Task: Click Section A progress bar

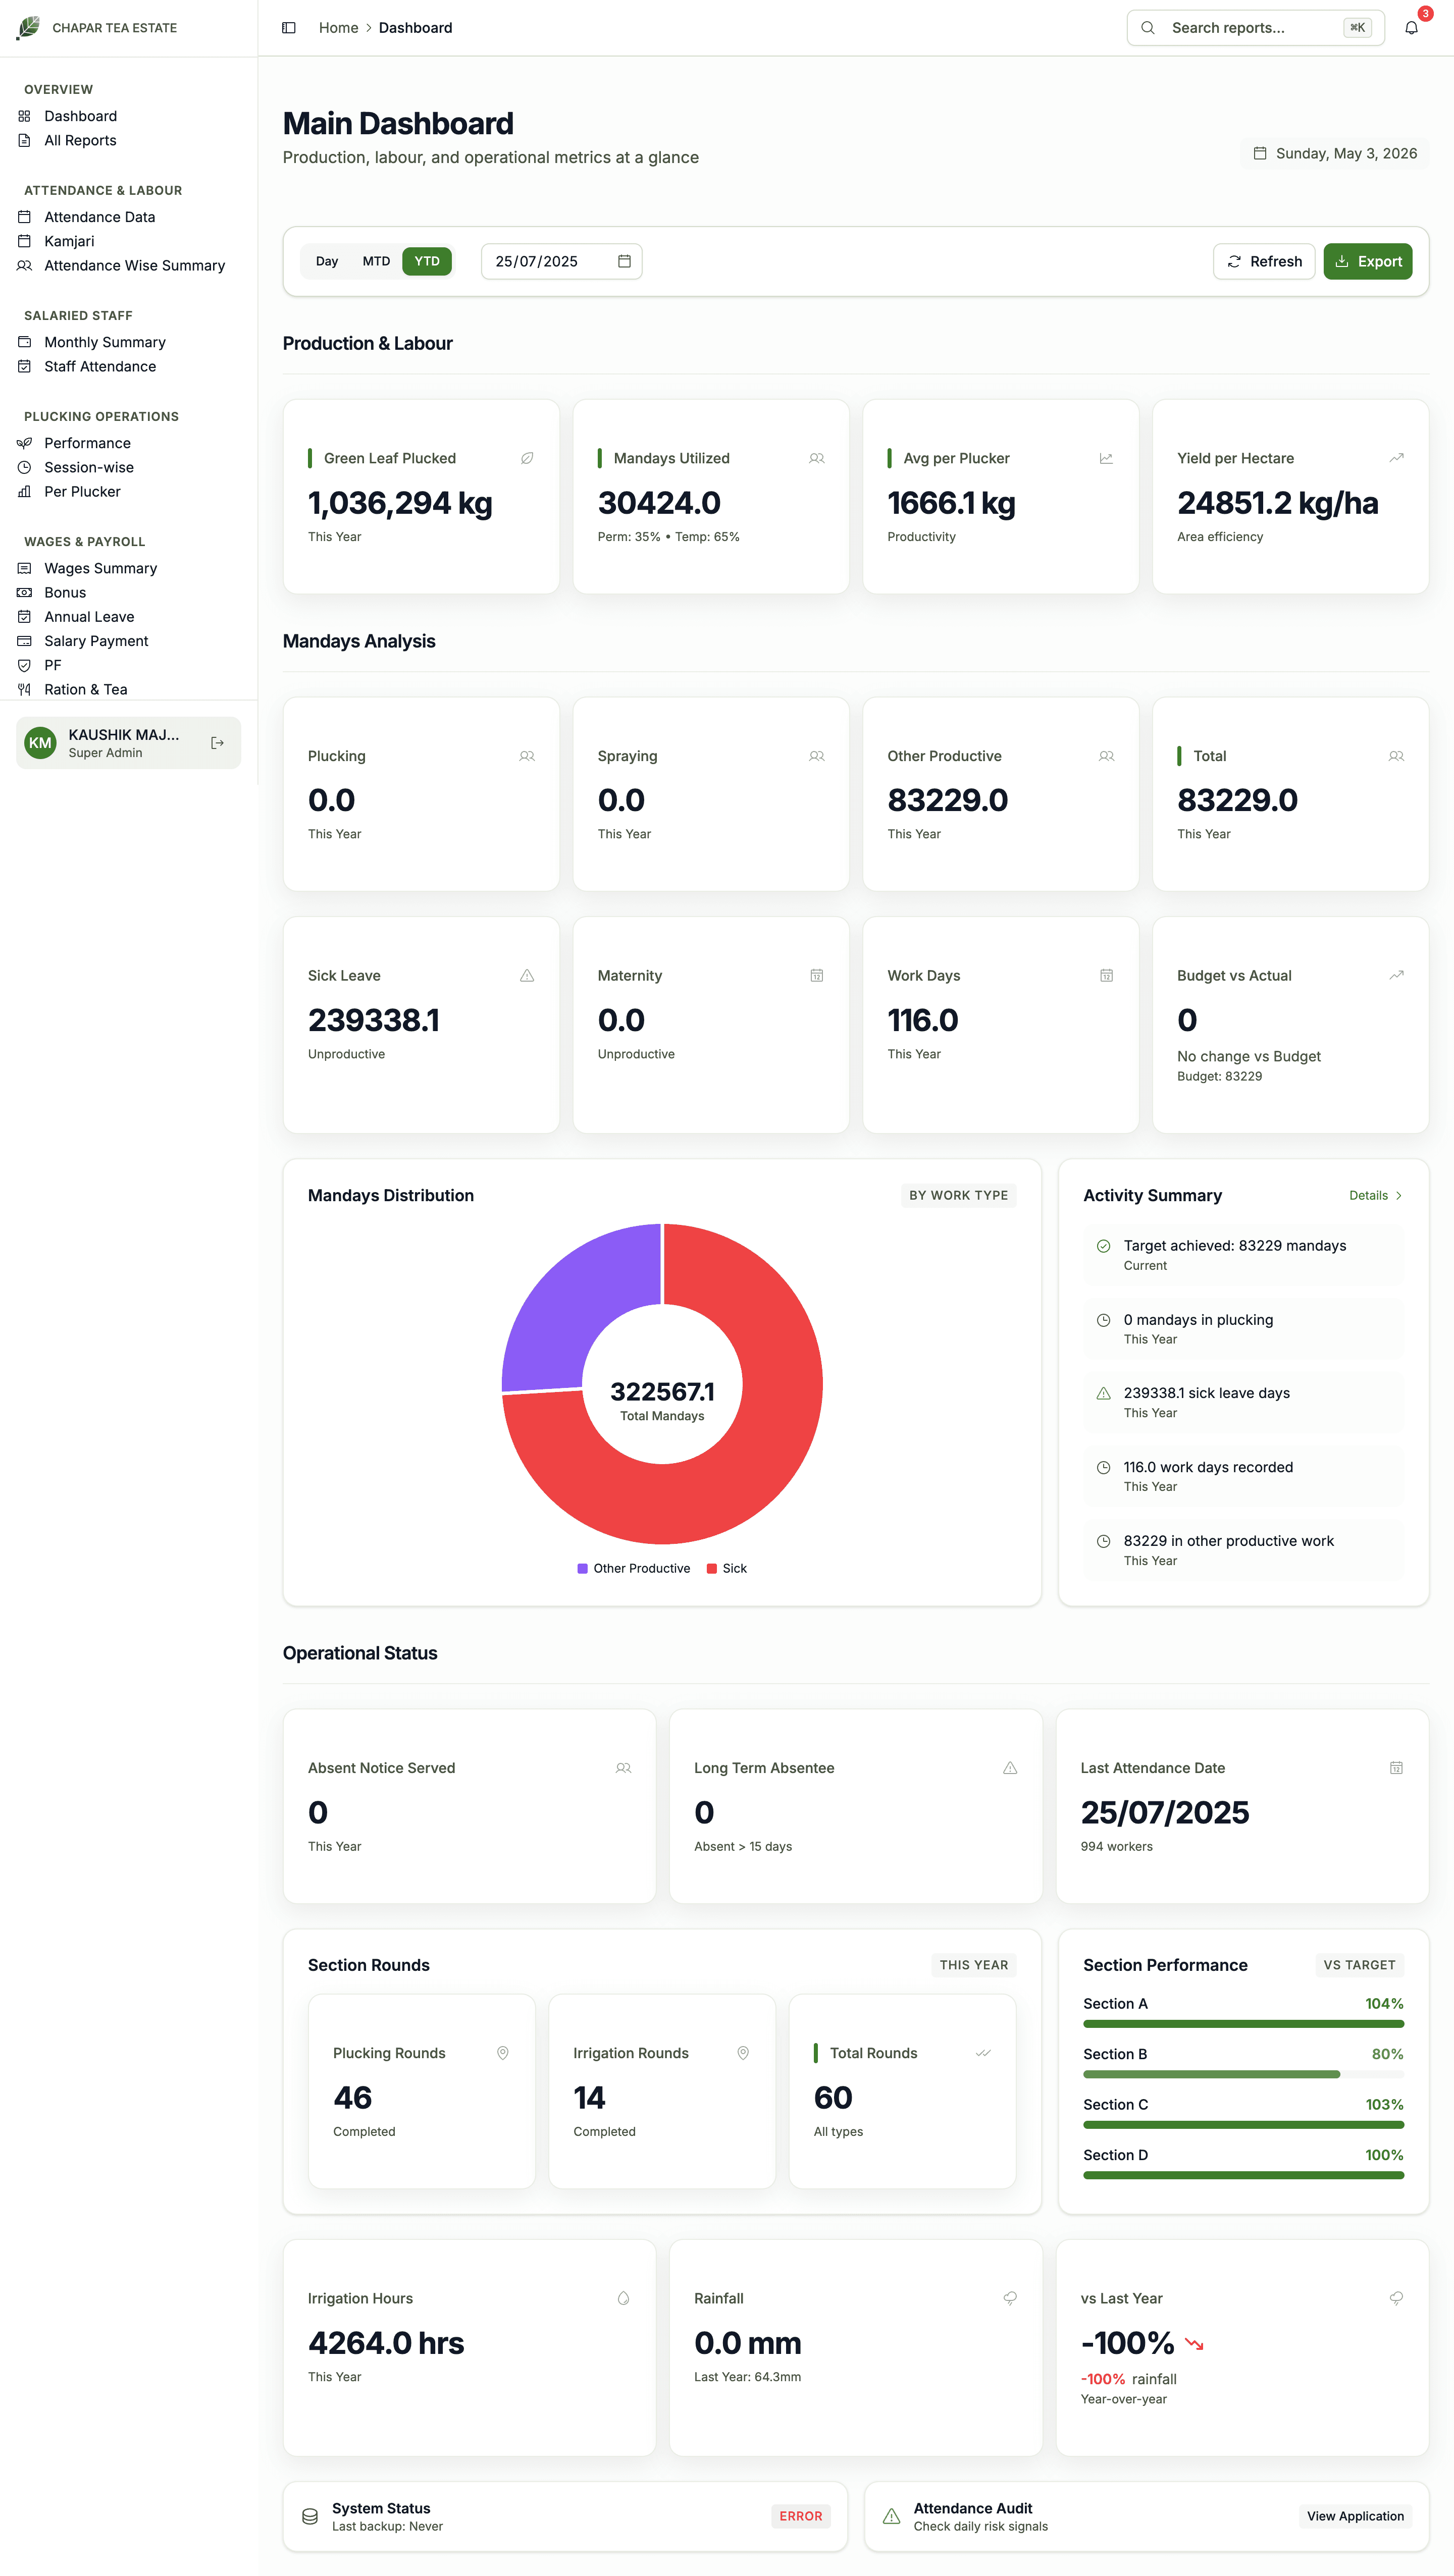Action: pyautogui.click(x=1243, y=2024)
